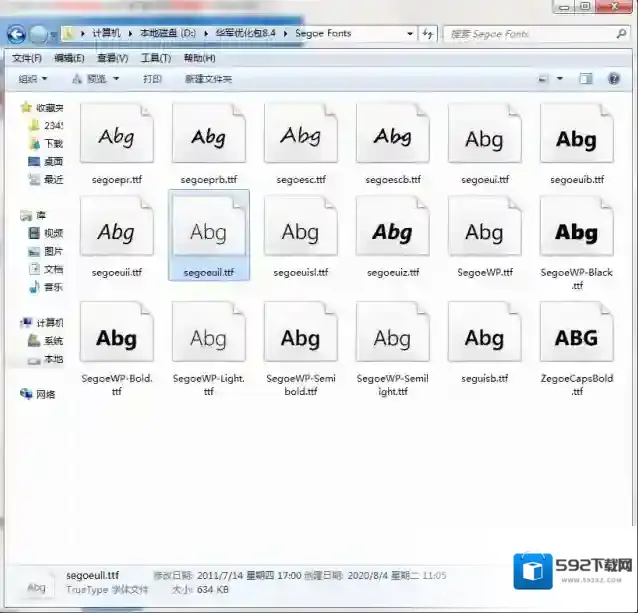Viewport: 638px width, 613px height.
Task: Toggle the preview pane icon
Action: pyautogui.click(x=586, y=79)
